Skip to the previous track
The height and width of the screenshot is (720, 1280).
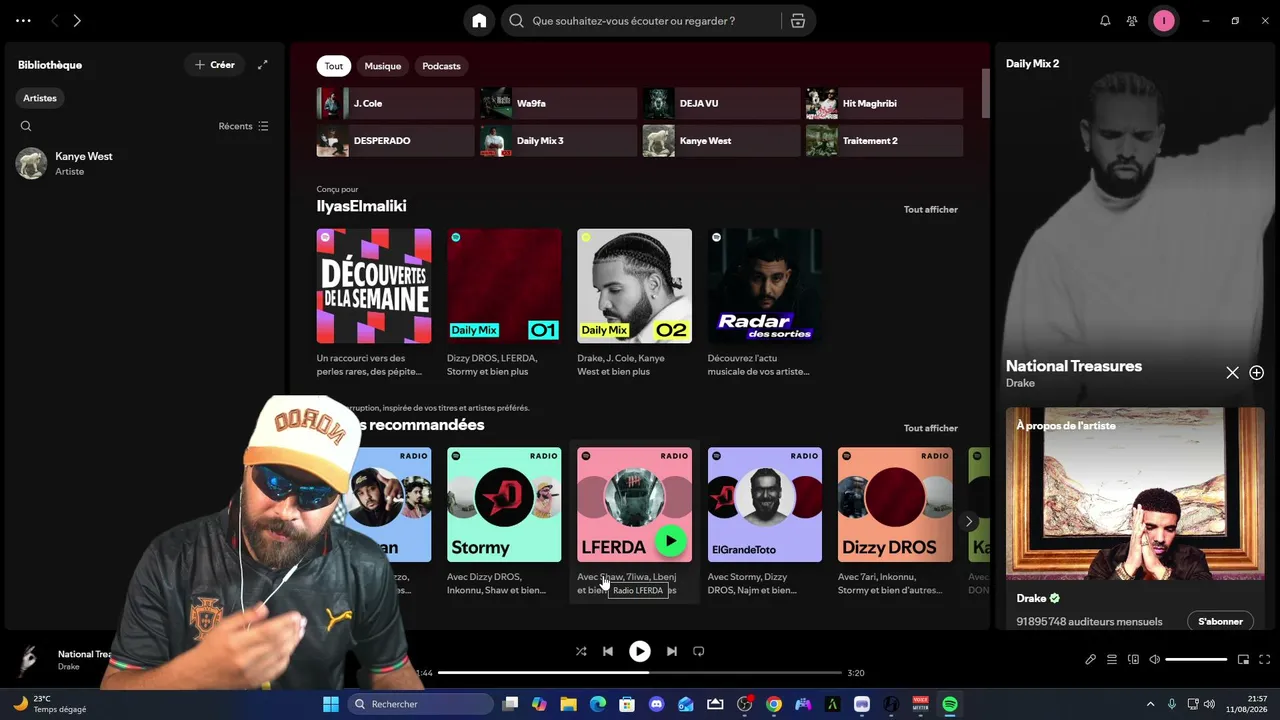[608, 651]
